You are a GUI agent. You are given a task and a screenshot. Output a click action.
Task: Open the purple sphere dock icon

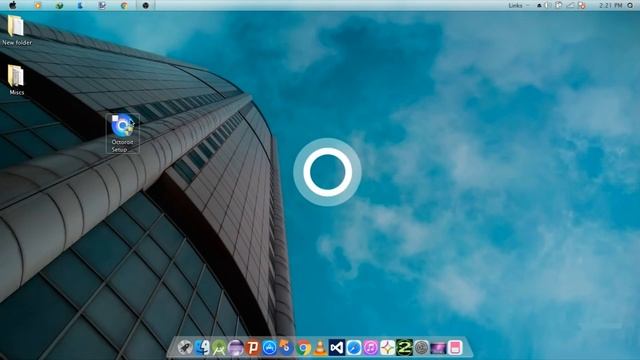[x=236, y=348]
